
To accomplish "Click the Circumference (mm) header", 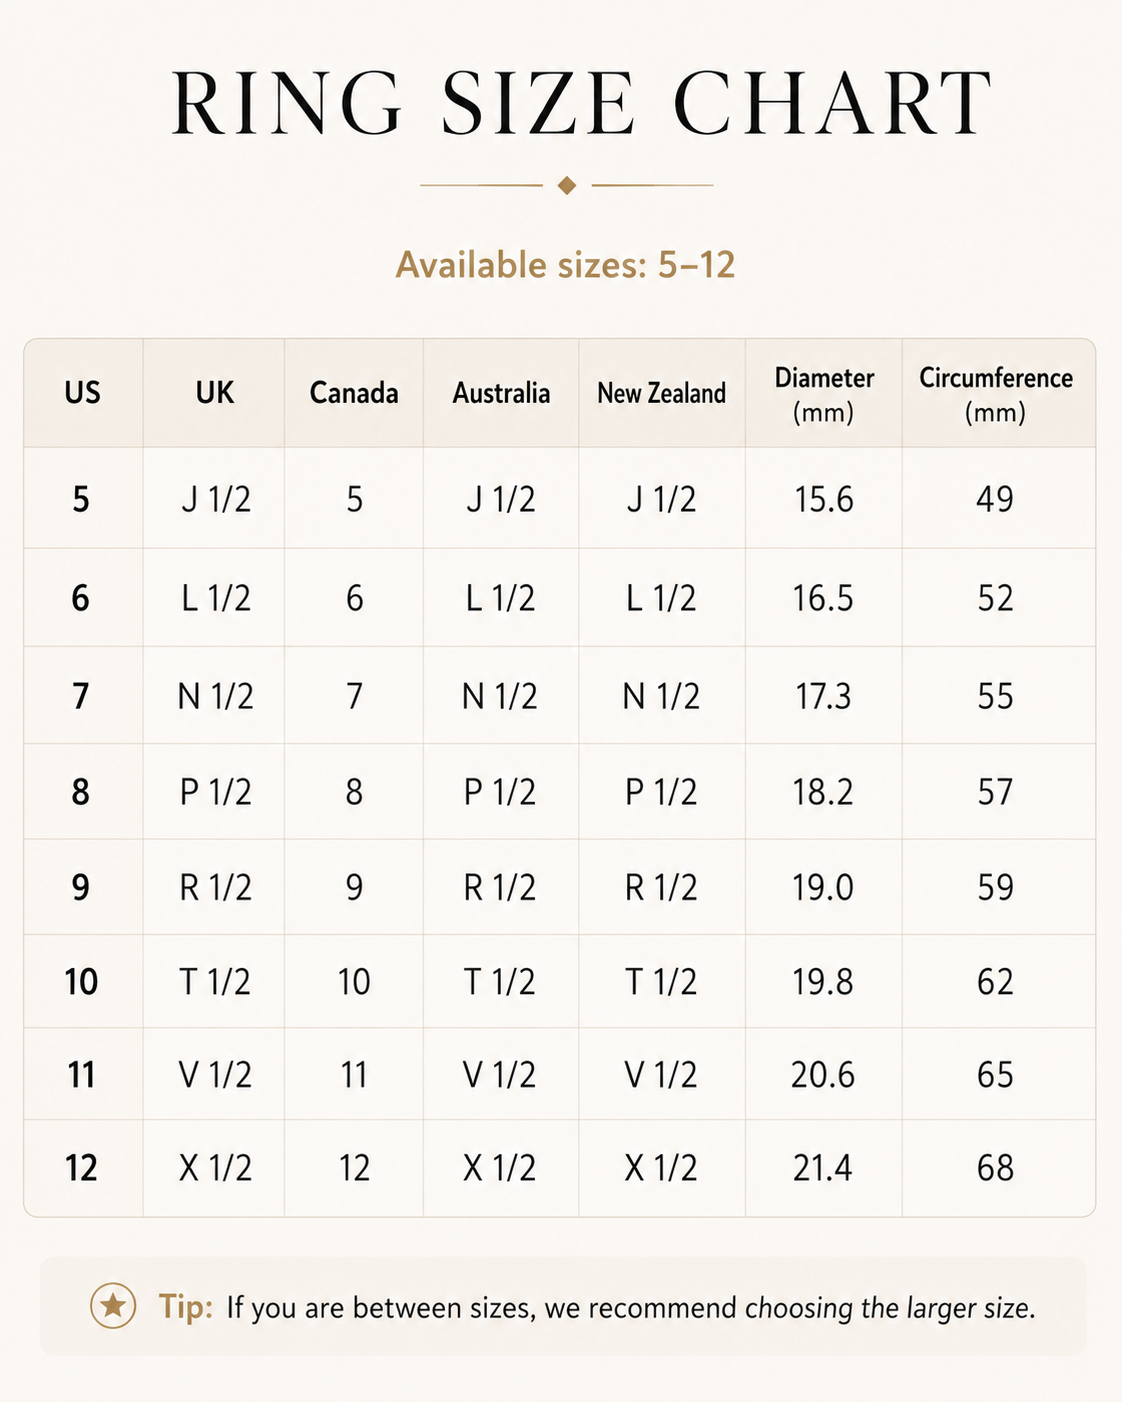I will (x=996, y=394).
